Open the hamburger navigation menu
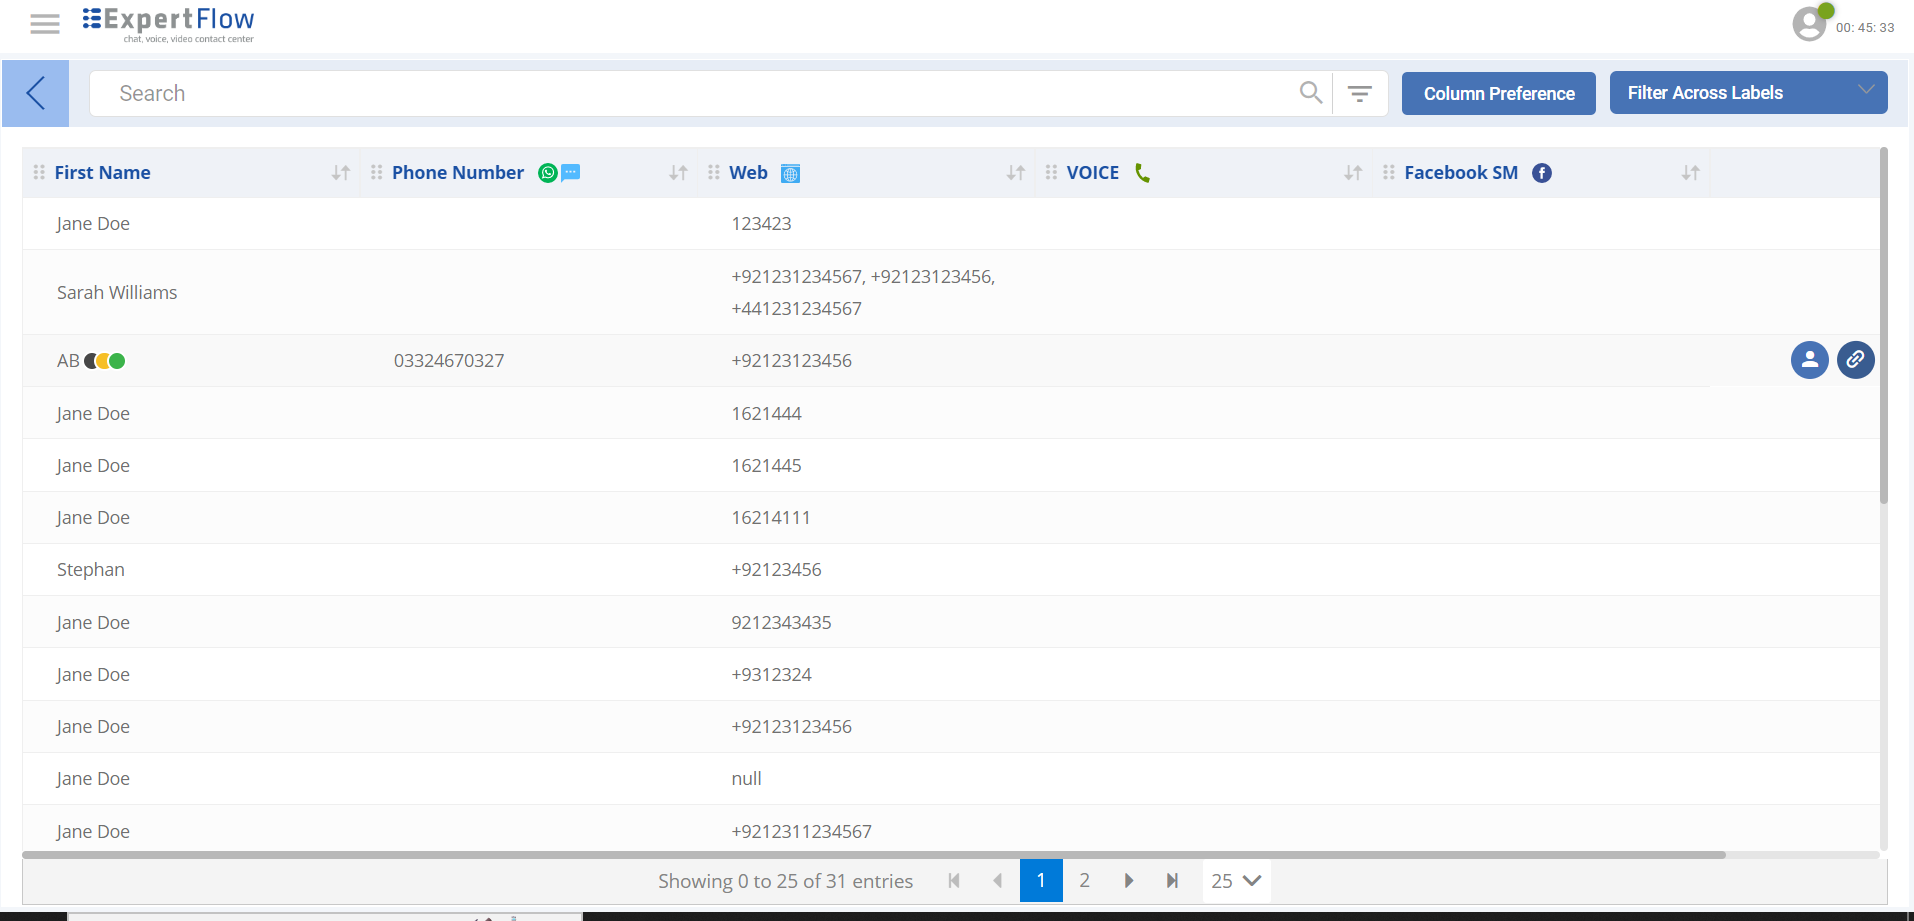This screenshot has height=921, width=1914. pos(44,22)
